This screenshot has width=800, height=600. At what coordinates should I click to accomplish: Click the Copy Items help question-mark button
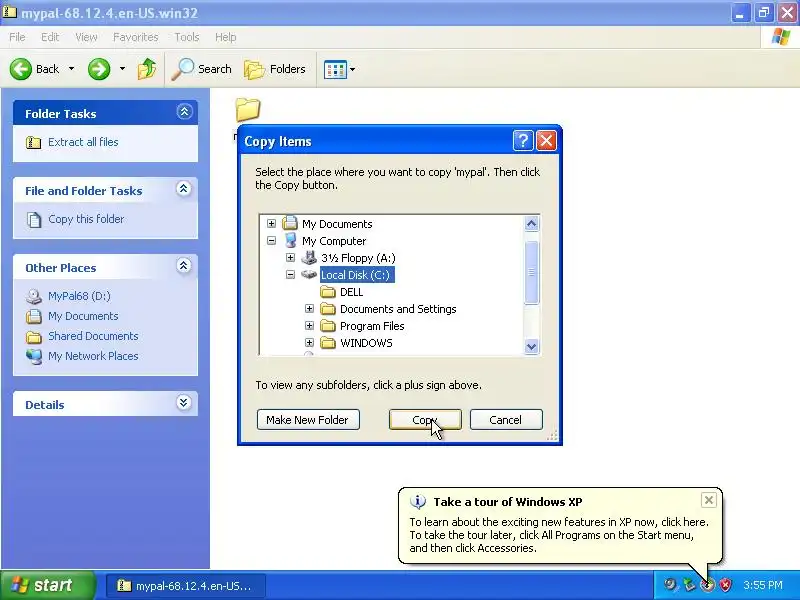(523, 140)
